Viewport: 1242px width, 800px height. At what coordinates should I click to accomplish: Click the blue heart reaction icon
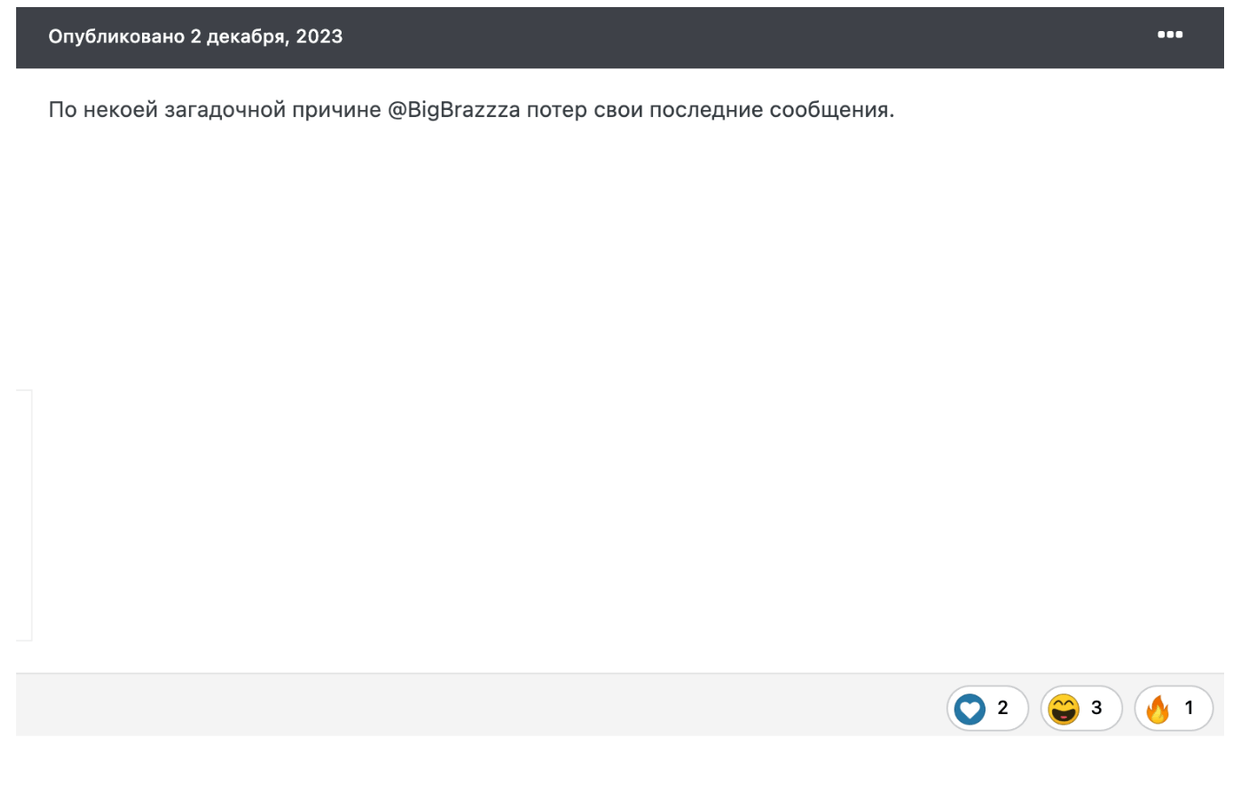[969, 709]
